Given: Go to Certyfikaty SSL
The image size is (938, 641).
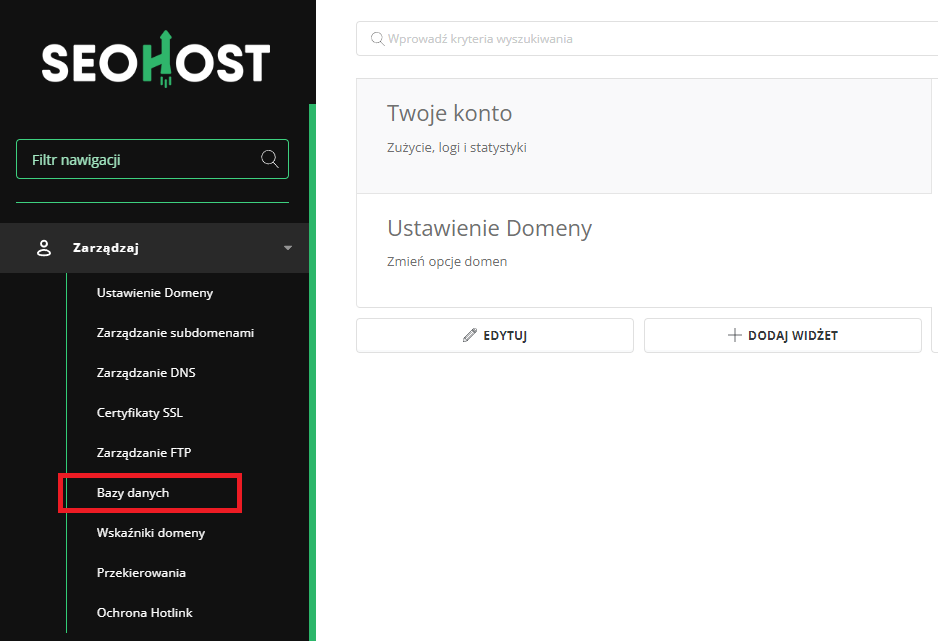Looking at the screenshot, I should pyautogui.click(x=140, y=413).
